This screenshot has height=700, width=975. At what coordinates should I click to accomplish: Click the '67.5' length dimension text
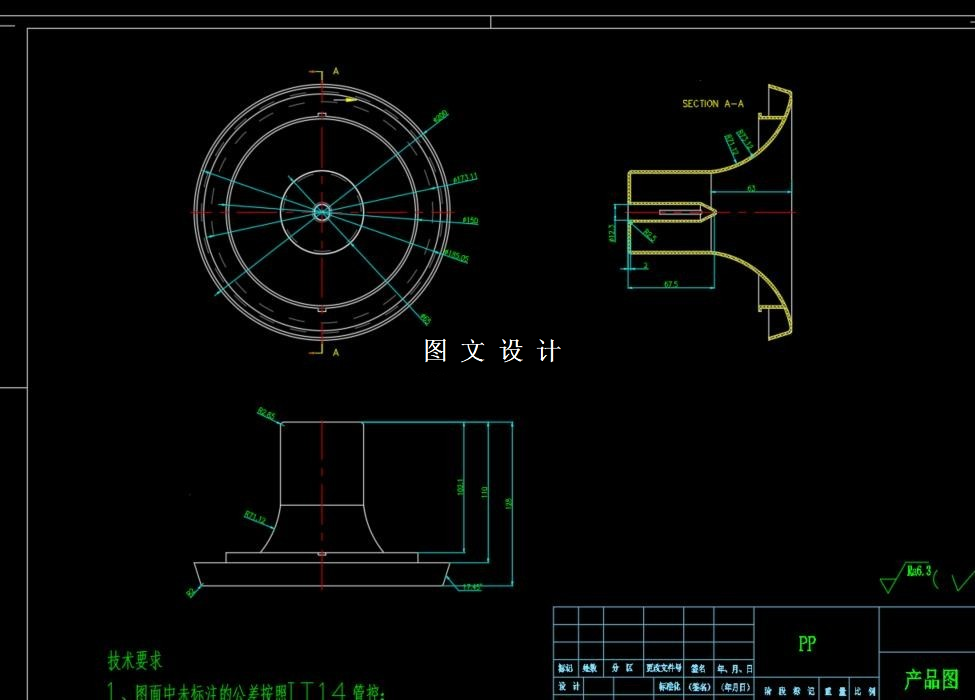point(671,284)
